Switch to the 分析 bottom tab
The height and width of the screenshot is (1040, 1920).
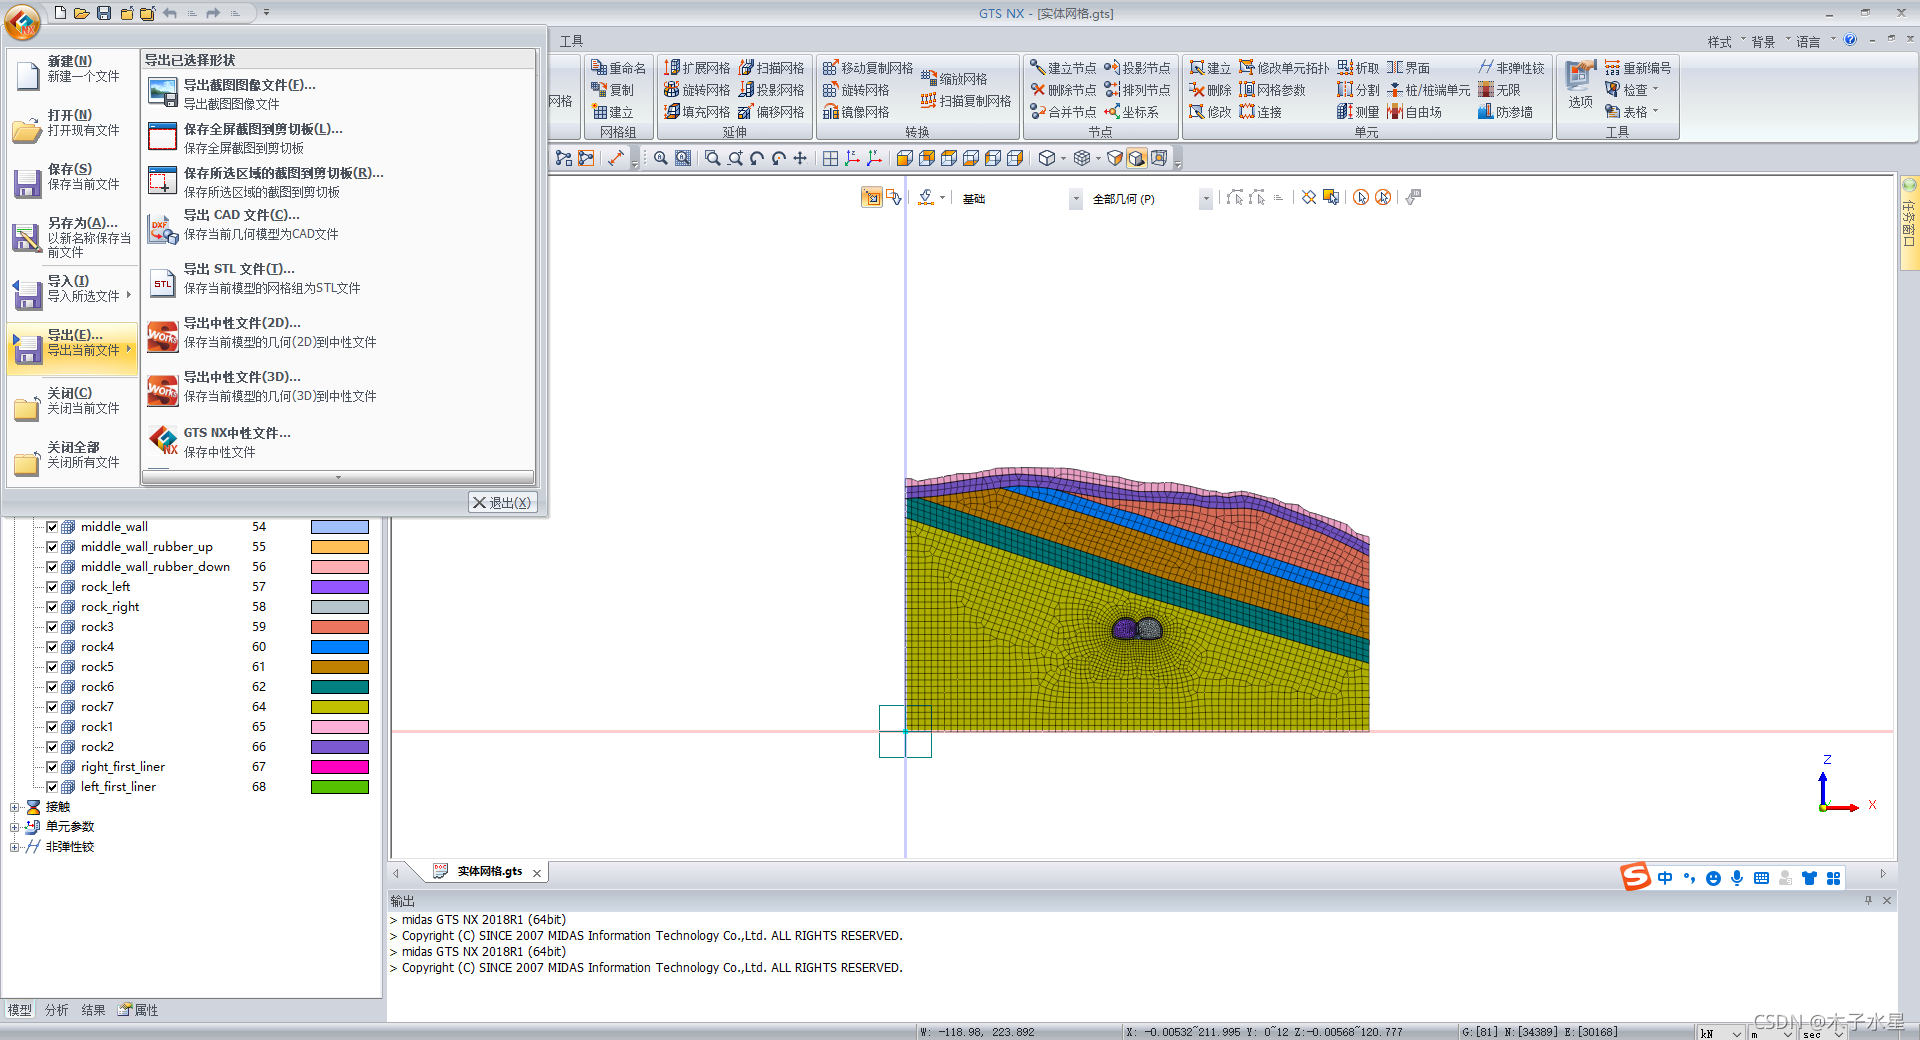click(57, 1010)
